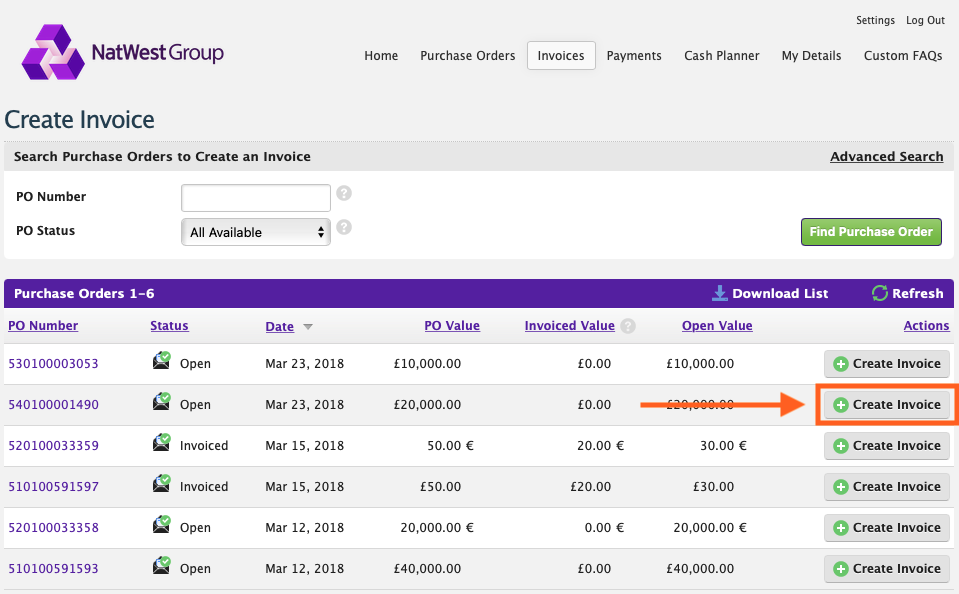Sort by PO Value column header
The image size is (959, 594).
point(452,325)
